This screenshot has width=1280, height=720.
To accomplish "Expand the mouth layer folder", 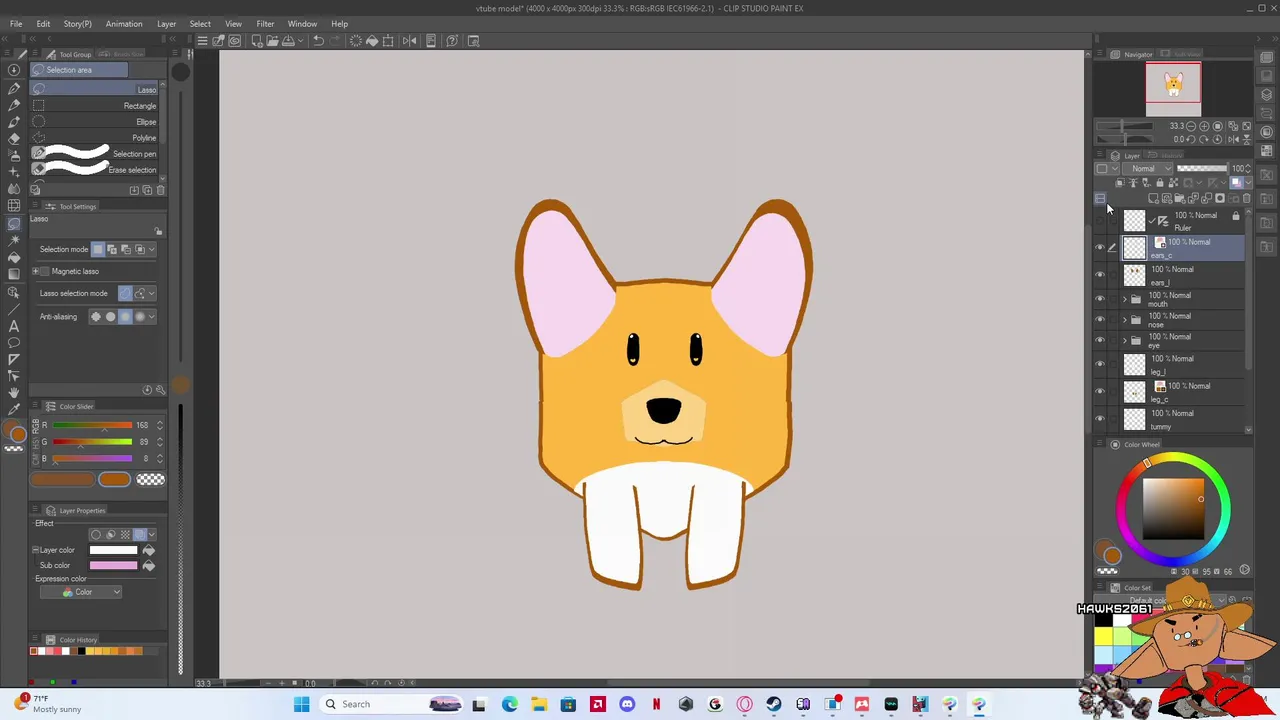I will coord(1124,299).
